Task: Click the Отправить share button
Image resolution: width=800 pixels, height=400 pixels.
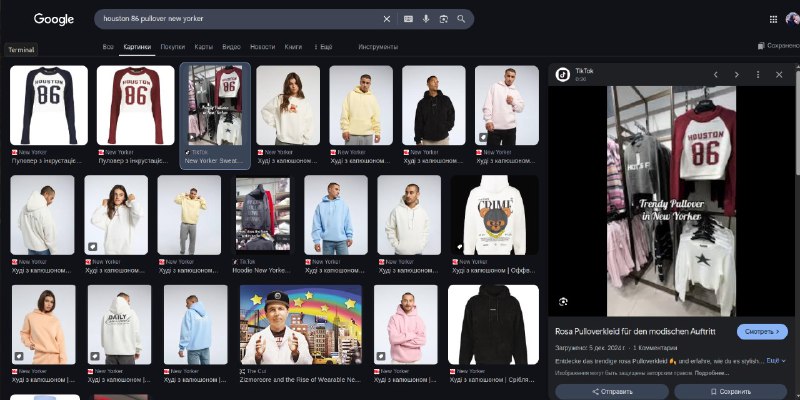Action: (612, 392)
